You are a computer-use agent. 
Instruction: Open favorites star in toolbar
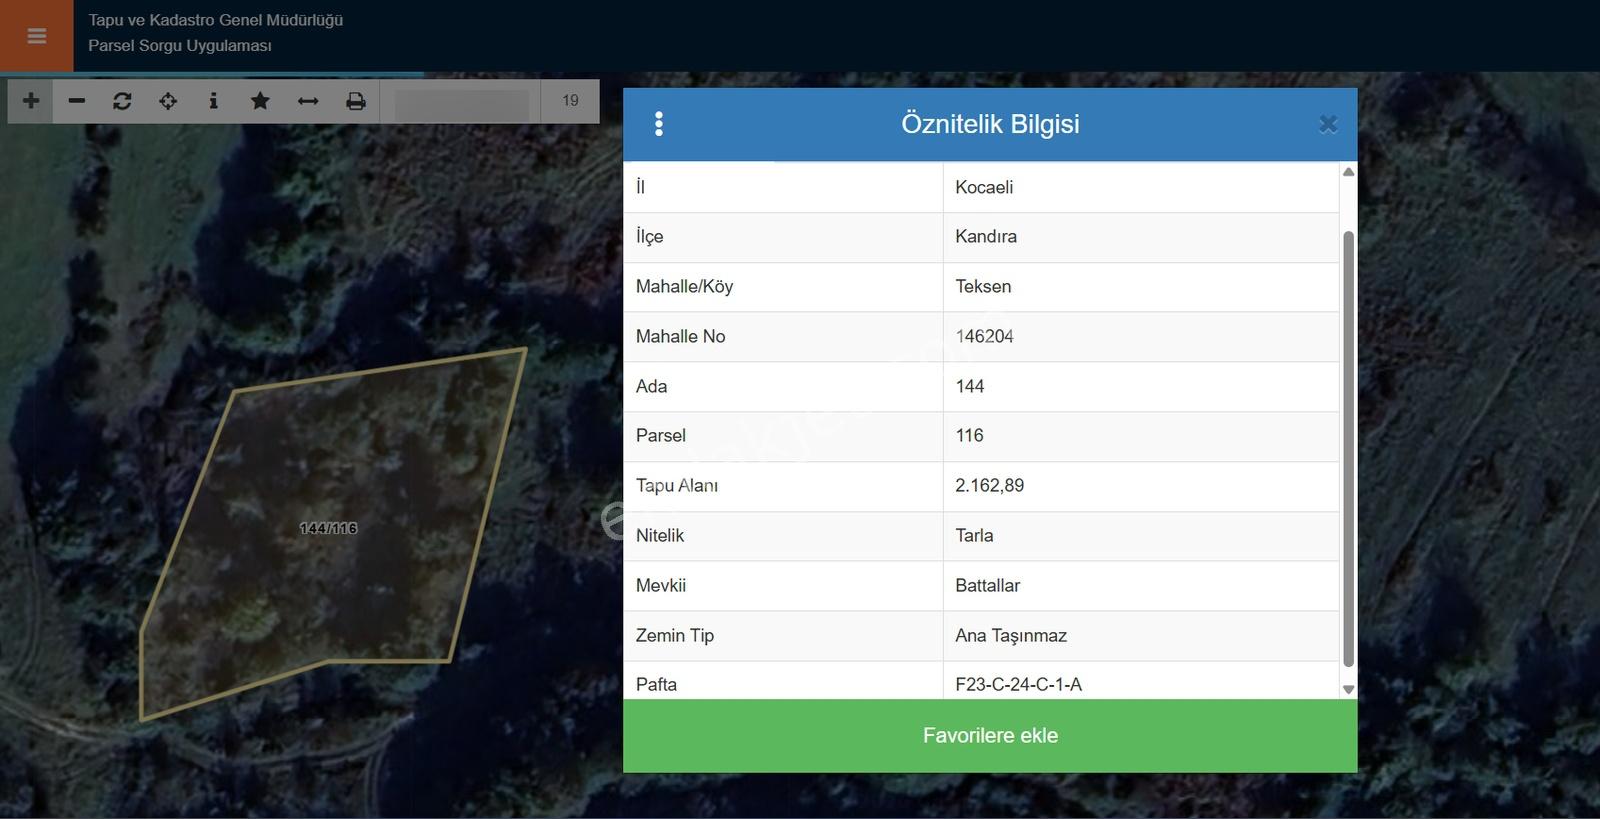[x=260, y=101]
